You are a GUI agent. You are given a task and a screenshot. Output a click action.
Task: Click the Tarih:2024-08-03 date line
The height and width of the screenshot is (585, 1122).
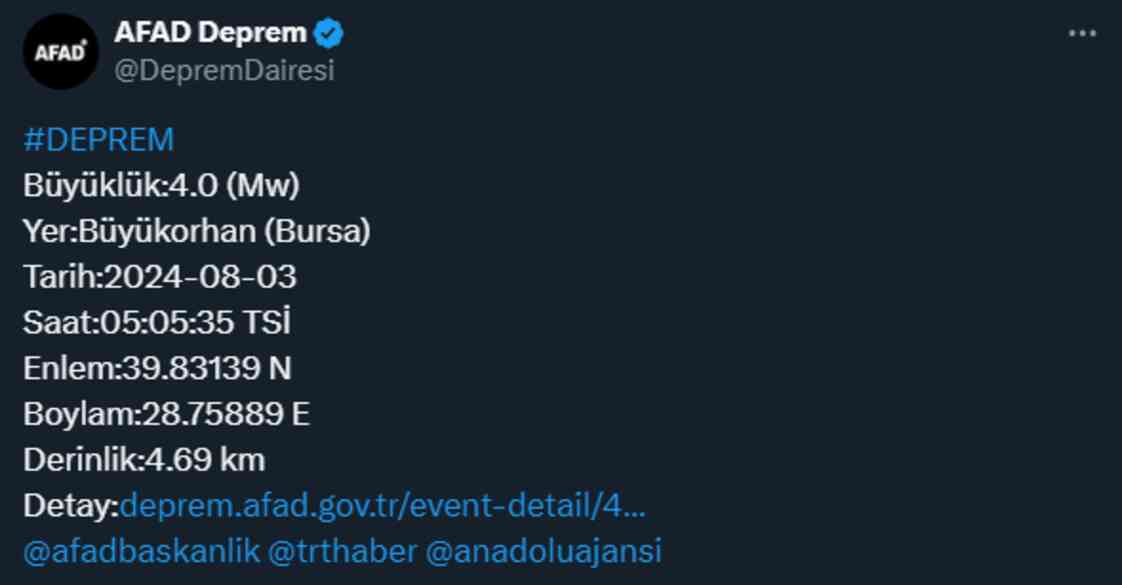(160, 277)
